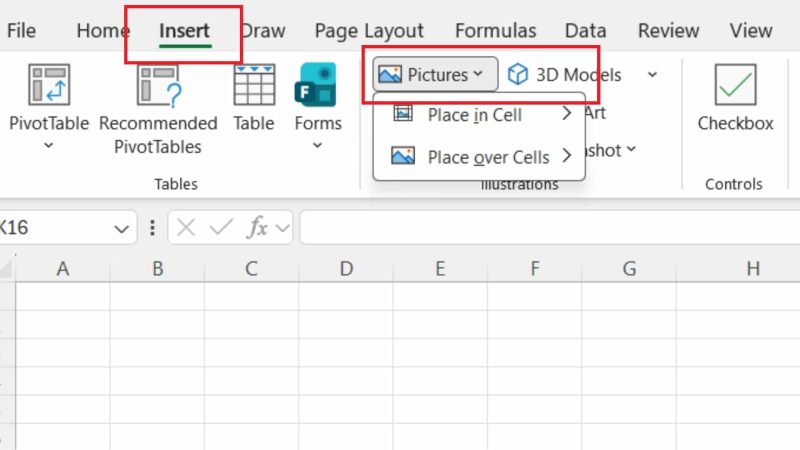Click the Select All corner triangle
Image resolution: width=800 pixels, height=450 pixels.
coord(6,269)
